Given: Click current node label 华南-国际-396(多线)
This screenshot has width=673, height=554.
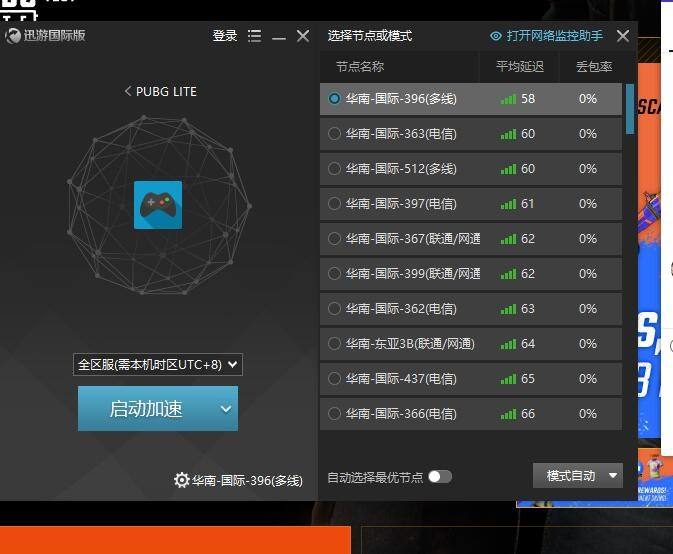Looking at the screenshot, I should click(247, 480).
